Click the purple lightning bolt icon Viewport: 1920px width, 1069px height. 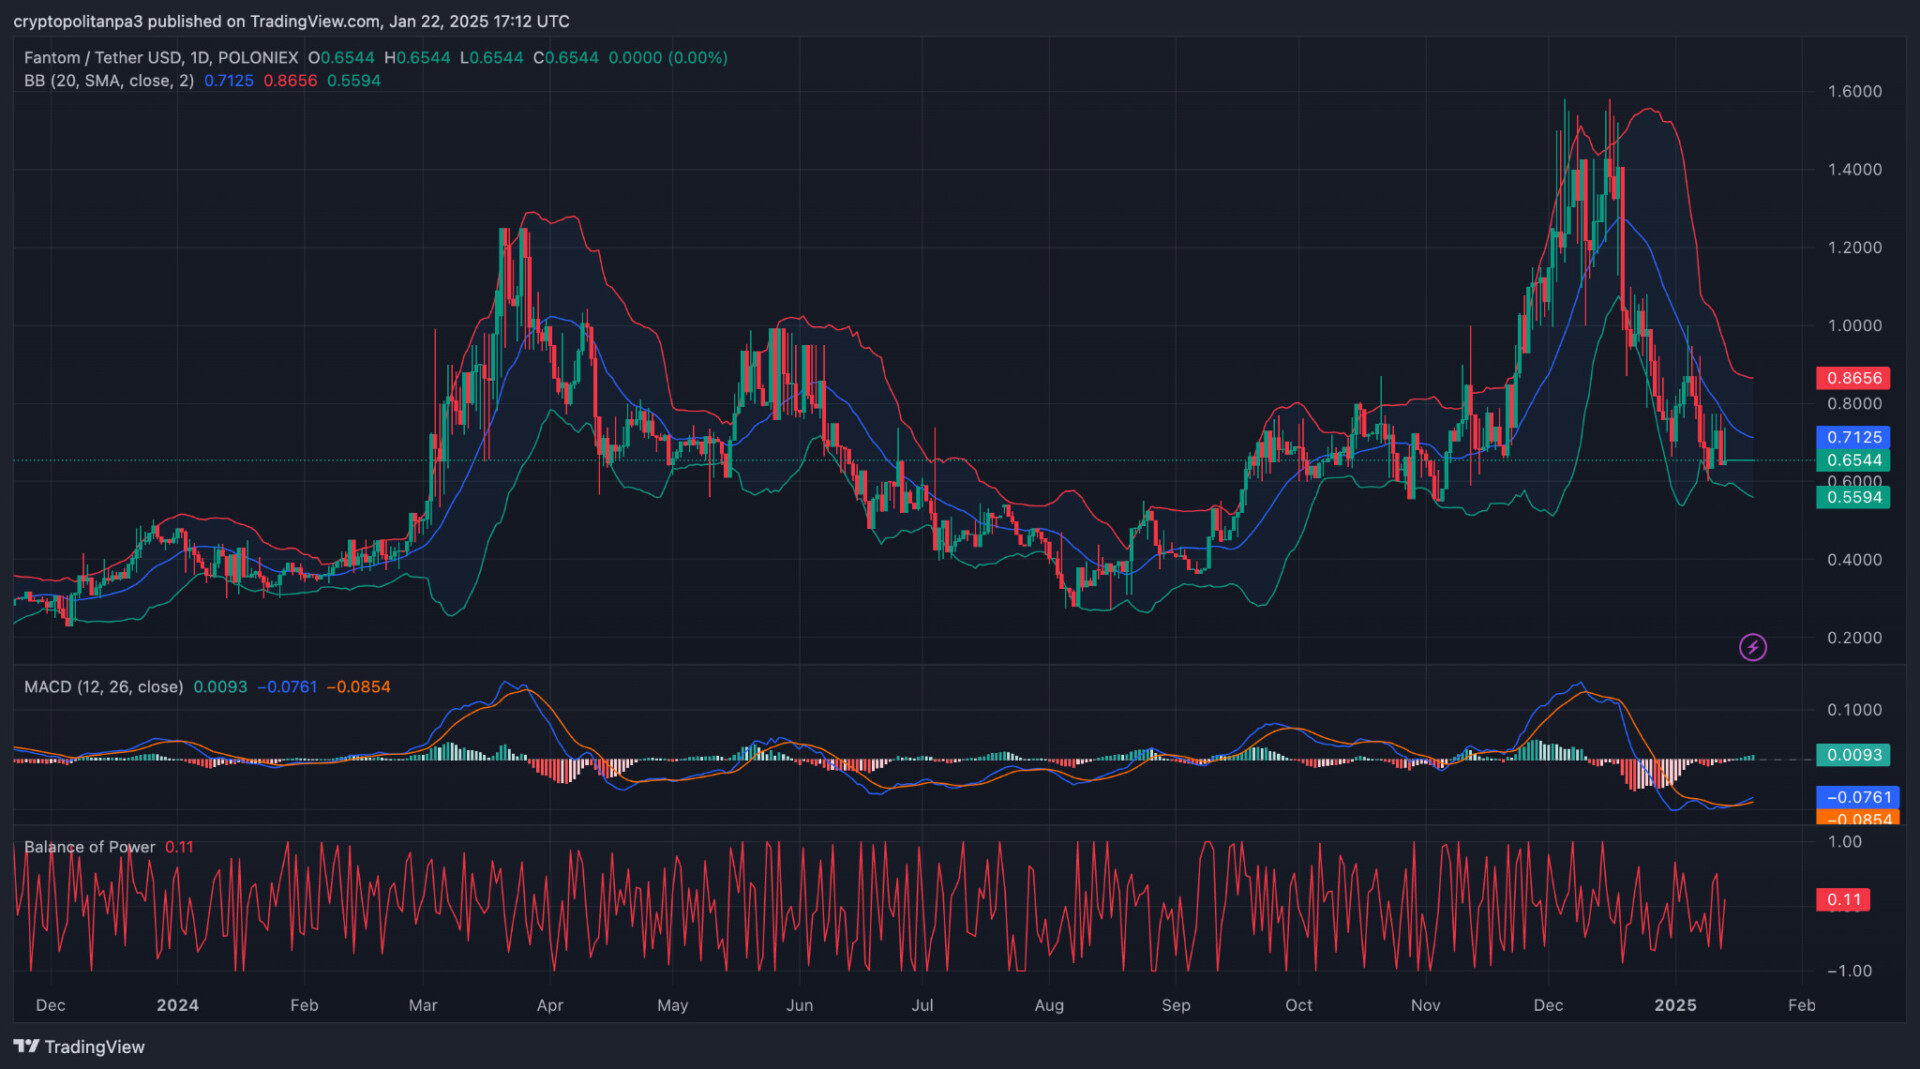pos(1752,647)
